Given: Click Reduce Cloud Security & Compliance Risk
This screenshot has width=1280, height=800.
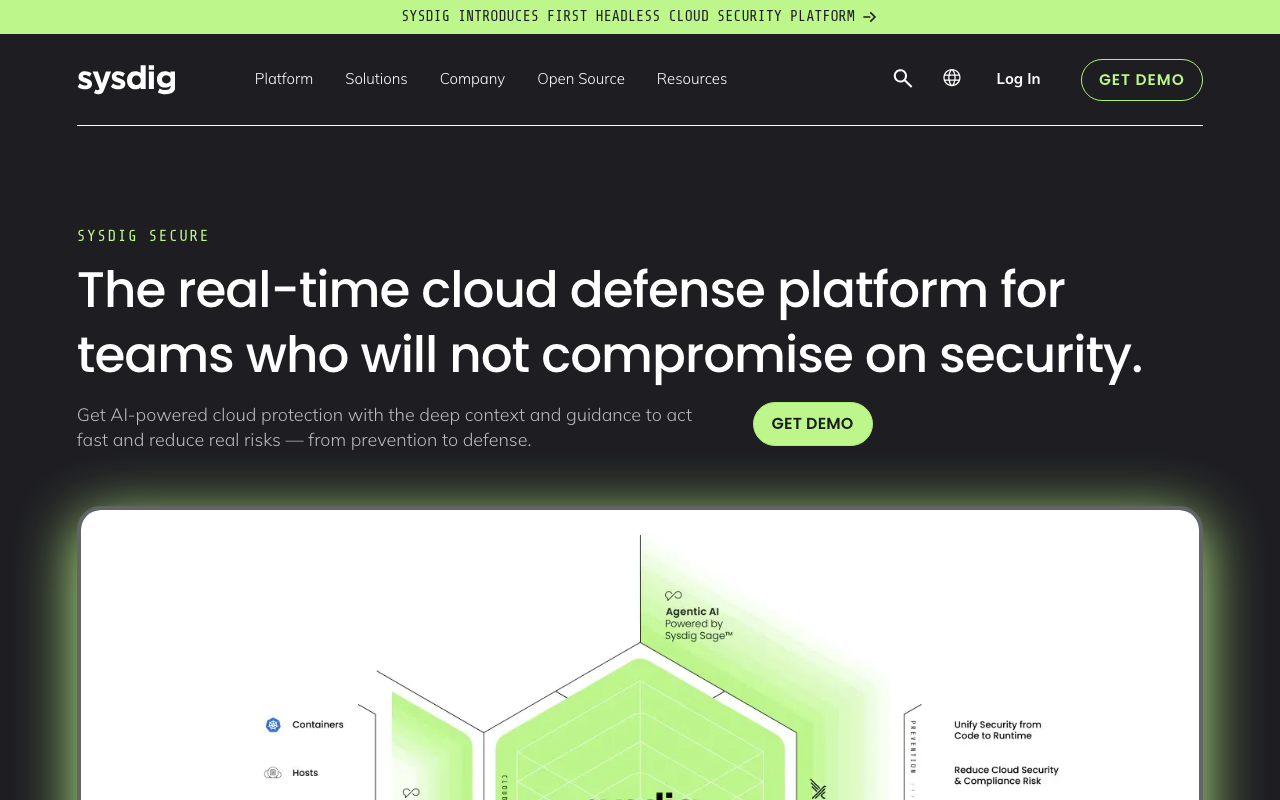Looking at the screenshot, I should coord(1006,775).
